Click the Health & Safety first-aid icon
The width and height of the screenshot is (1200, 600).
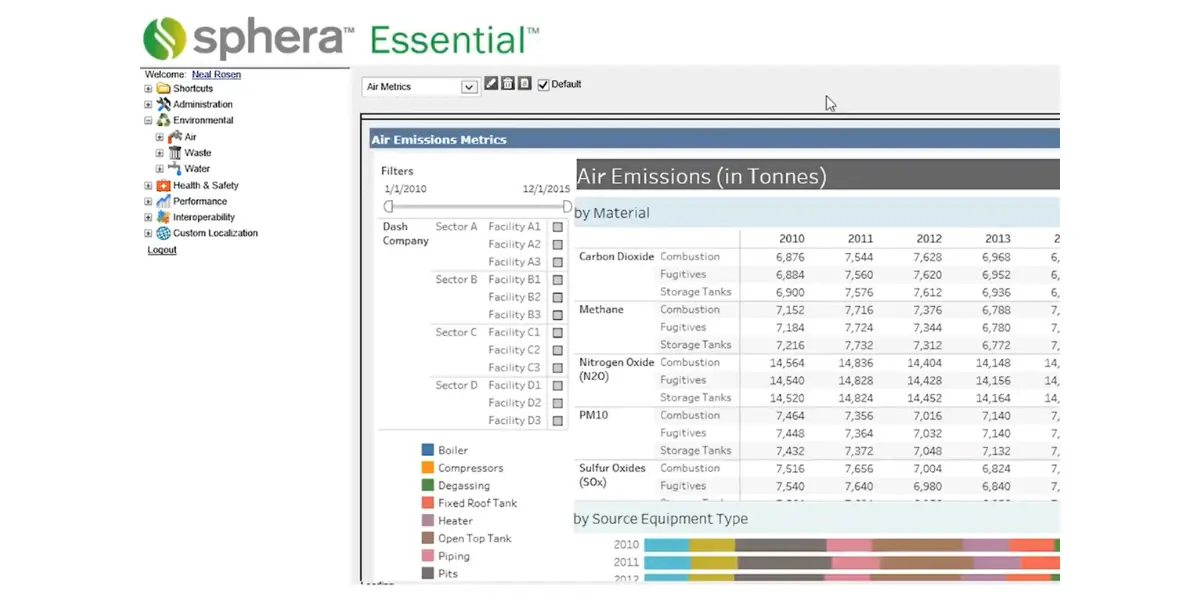[163, 186]
